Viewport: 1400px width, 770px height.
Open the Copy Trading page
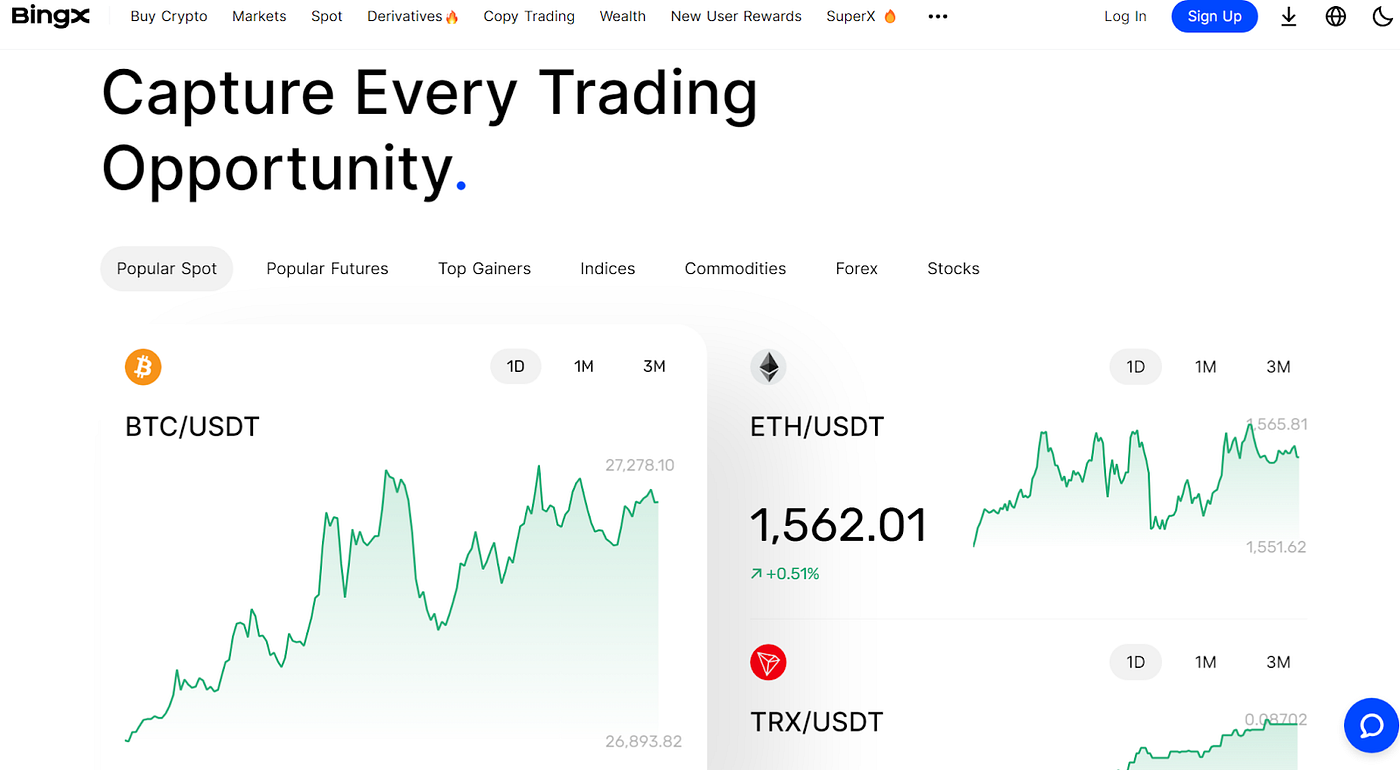[x=529, y=16]
